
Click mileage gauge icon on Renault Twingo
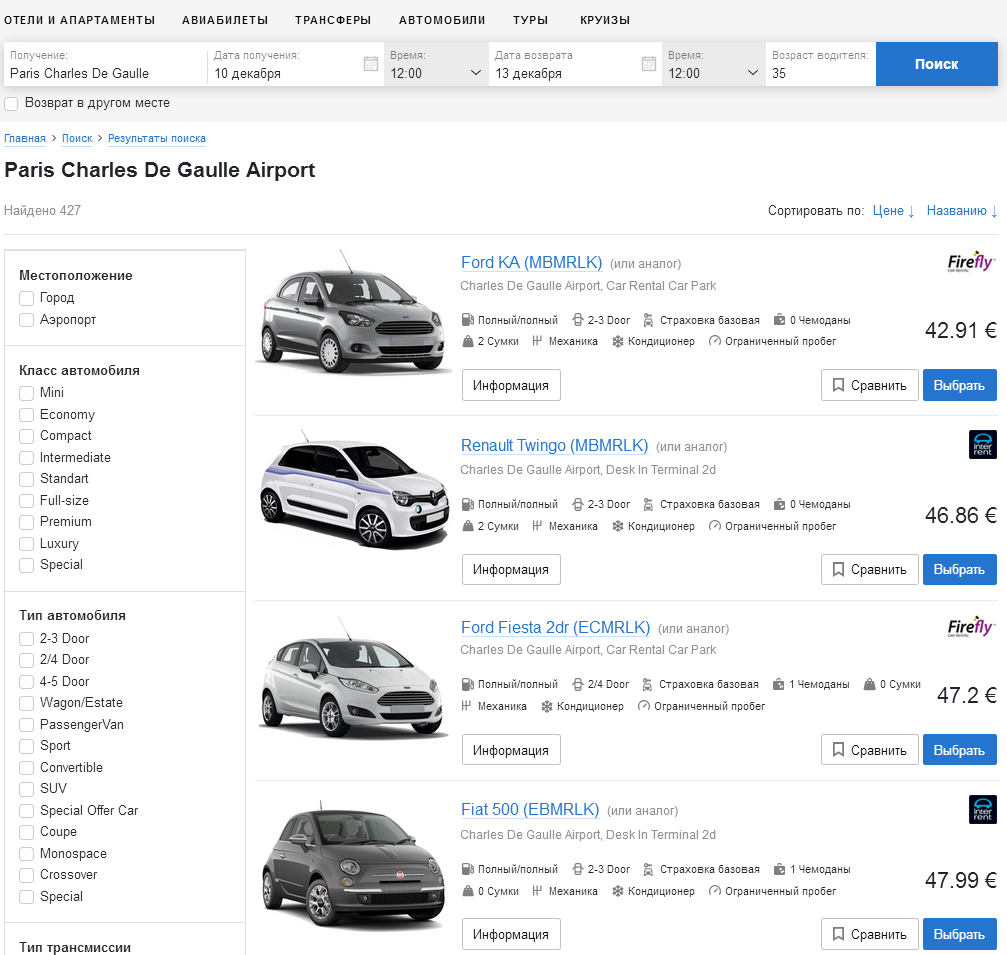tap(714, 526)
